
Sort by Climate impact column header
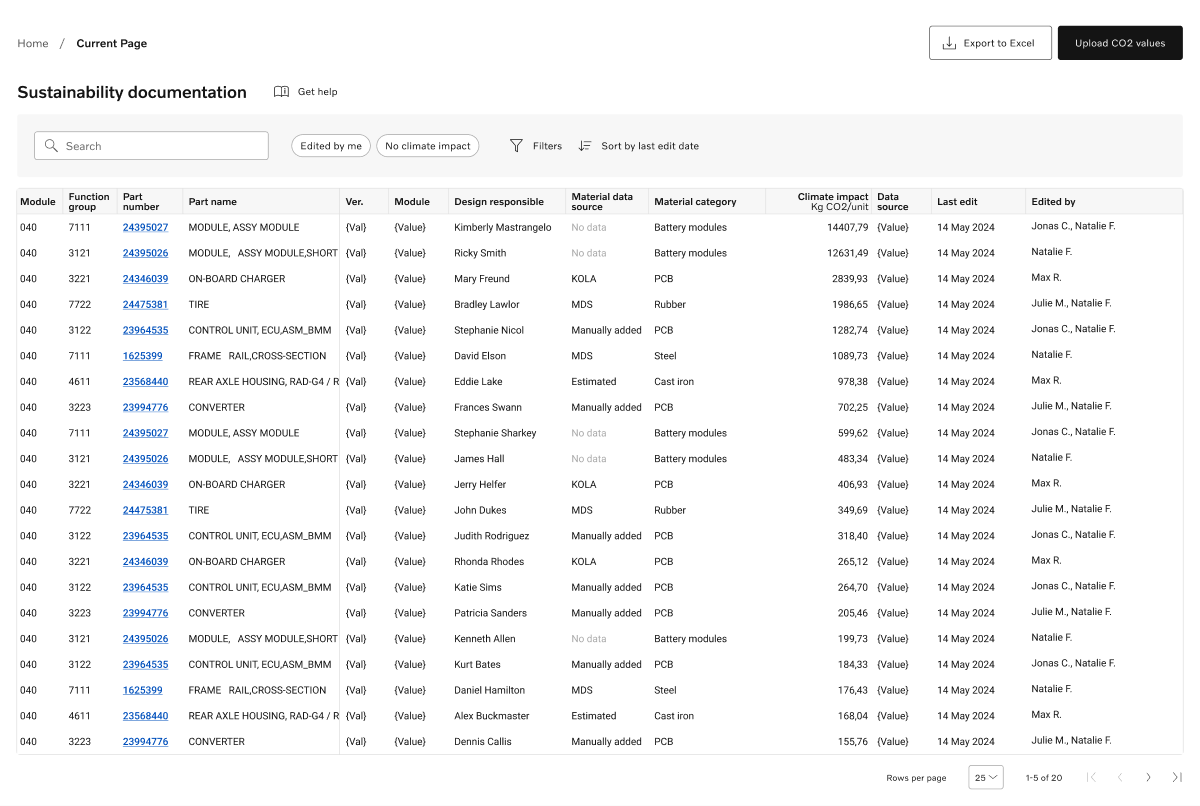[x=833, y=201]
